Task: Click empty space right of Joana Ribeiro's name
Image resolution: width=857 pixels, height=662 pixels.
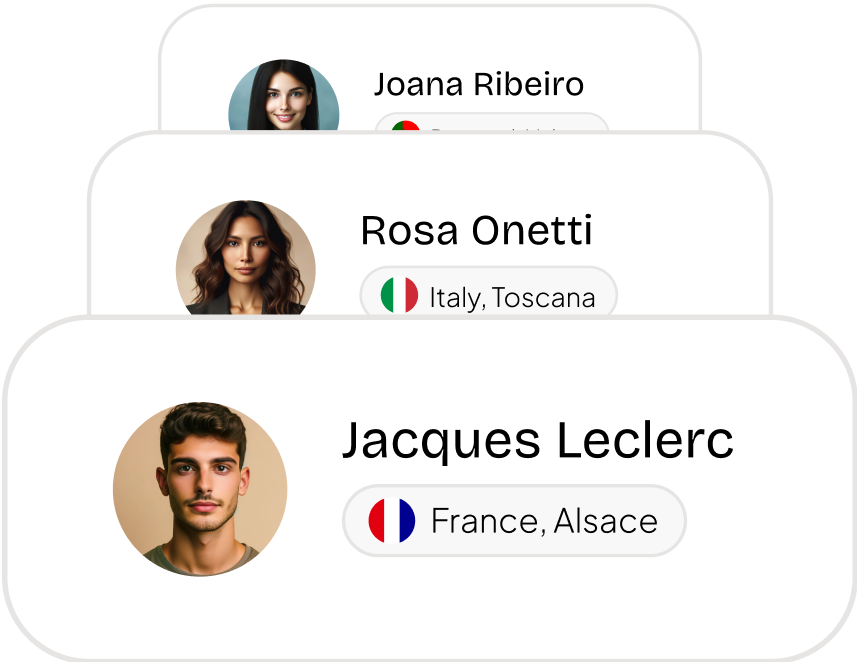Action: [x=640, y=85]
